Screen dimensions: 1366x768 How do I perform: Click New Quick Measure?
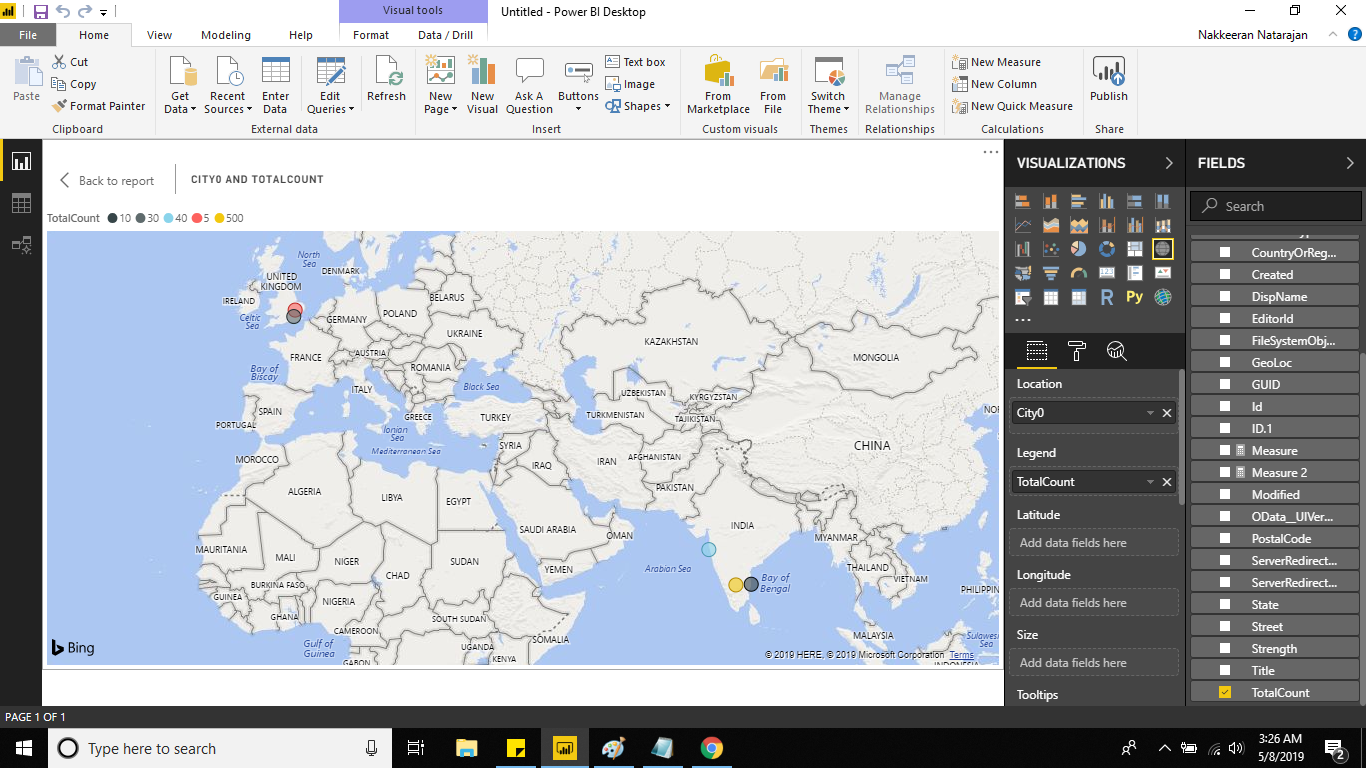[1012, 106]
